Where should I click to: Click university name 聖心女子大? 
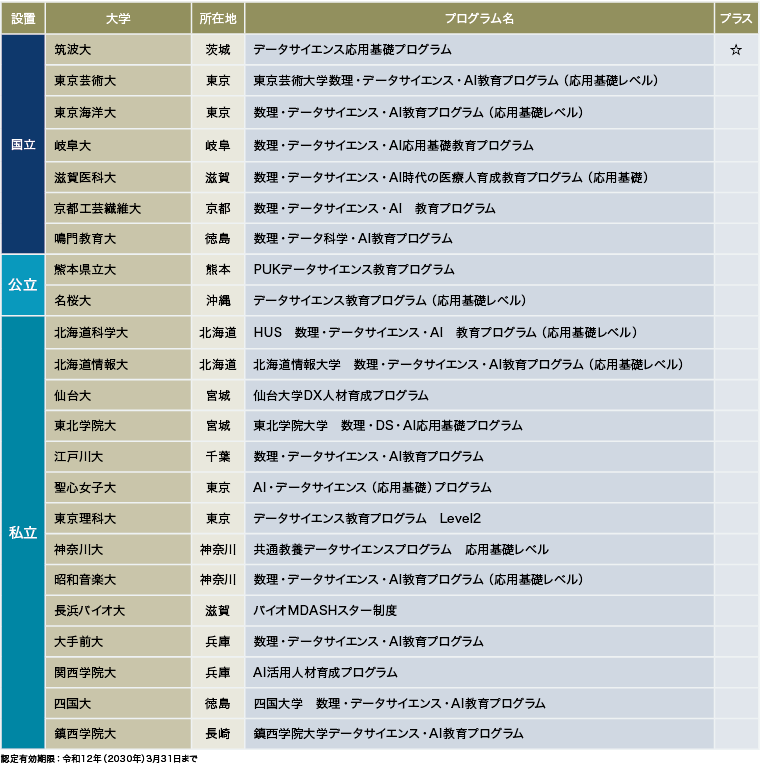pyautogui.click(x=85, y=488)
